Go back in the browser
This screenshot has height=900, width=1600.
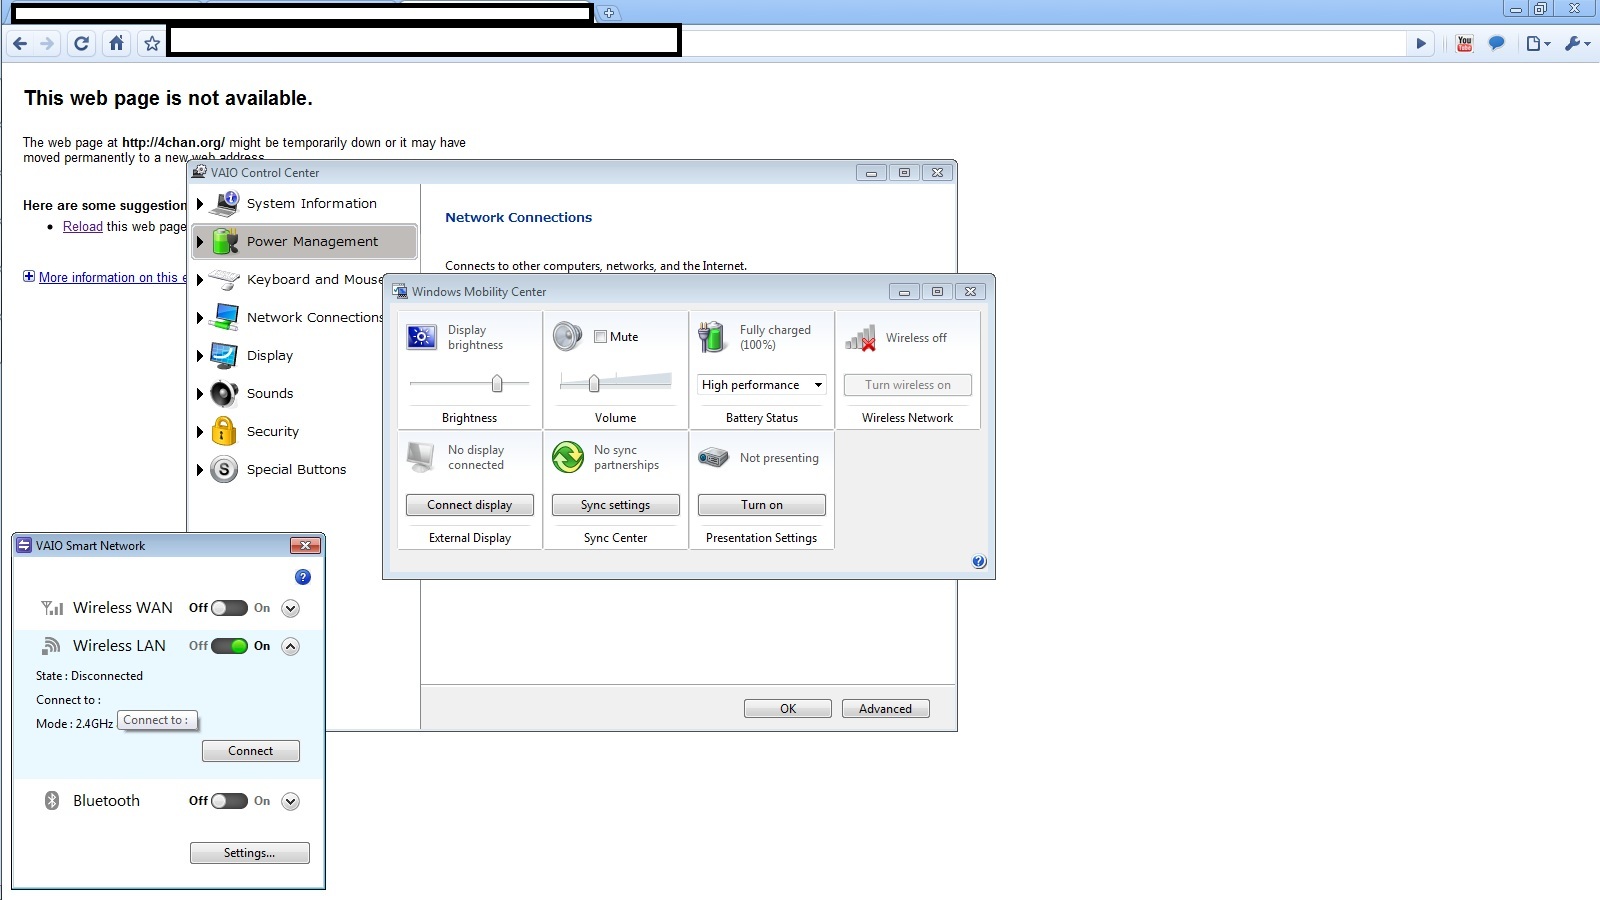point(20,44)
